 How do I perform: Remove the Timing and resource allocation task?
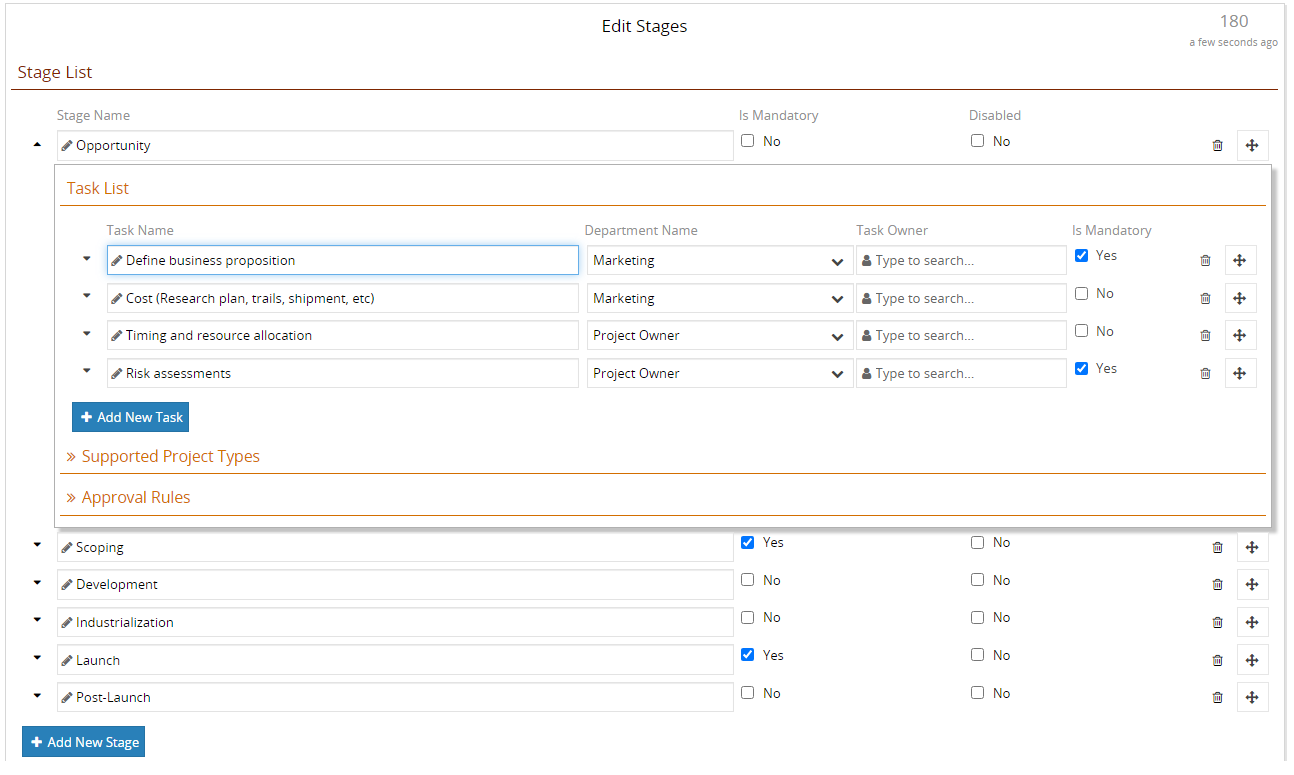[x=1205, y=336]
